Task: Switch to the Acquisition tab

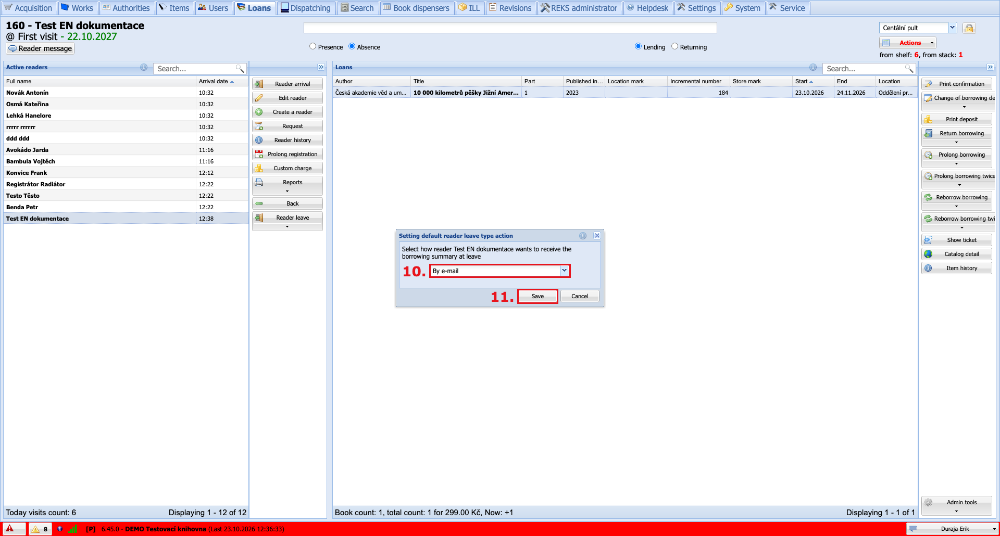Action: click(x=29, y=8)
